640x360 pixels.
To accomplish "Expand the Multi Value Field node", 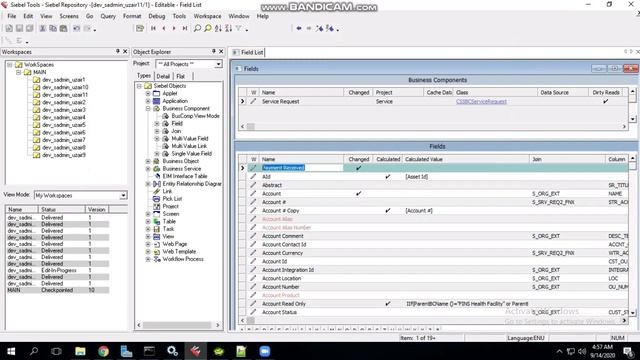I will pyautogui.click(x=157, y=139).
